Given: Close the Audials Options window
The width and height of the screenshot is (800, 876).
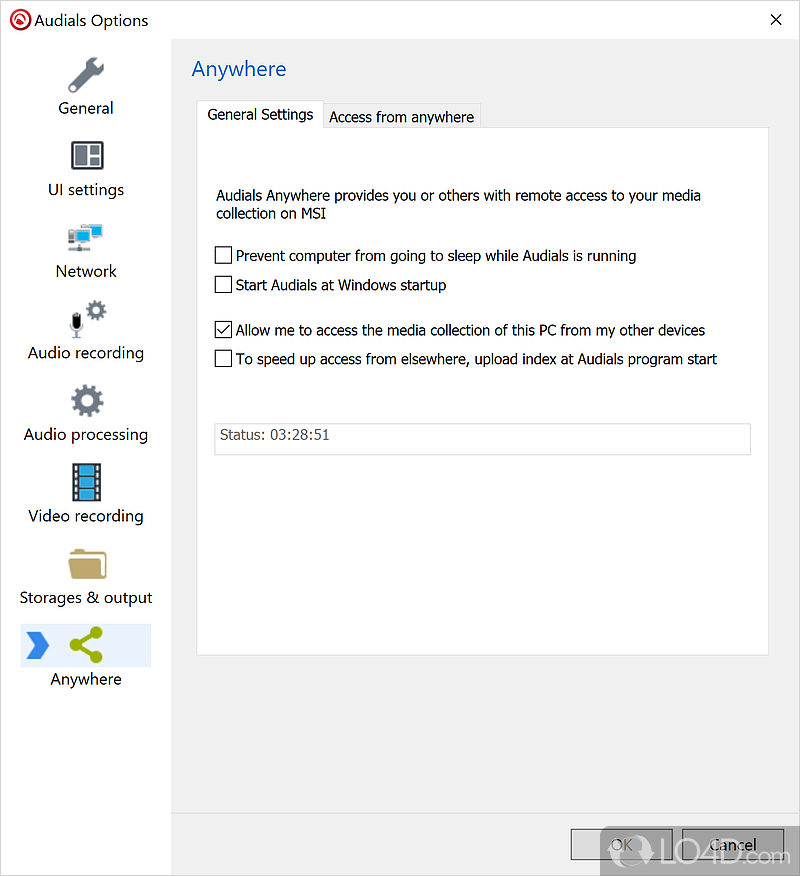Looking at the screenshot, I should click(x=775, y=20).
